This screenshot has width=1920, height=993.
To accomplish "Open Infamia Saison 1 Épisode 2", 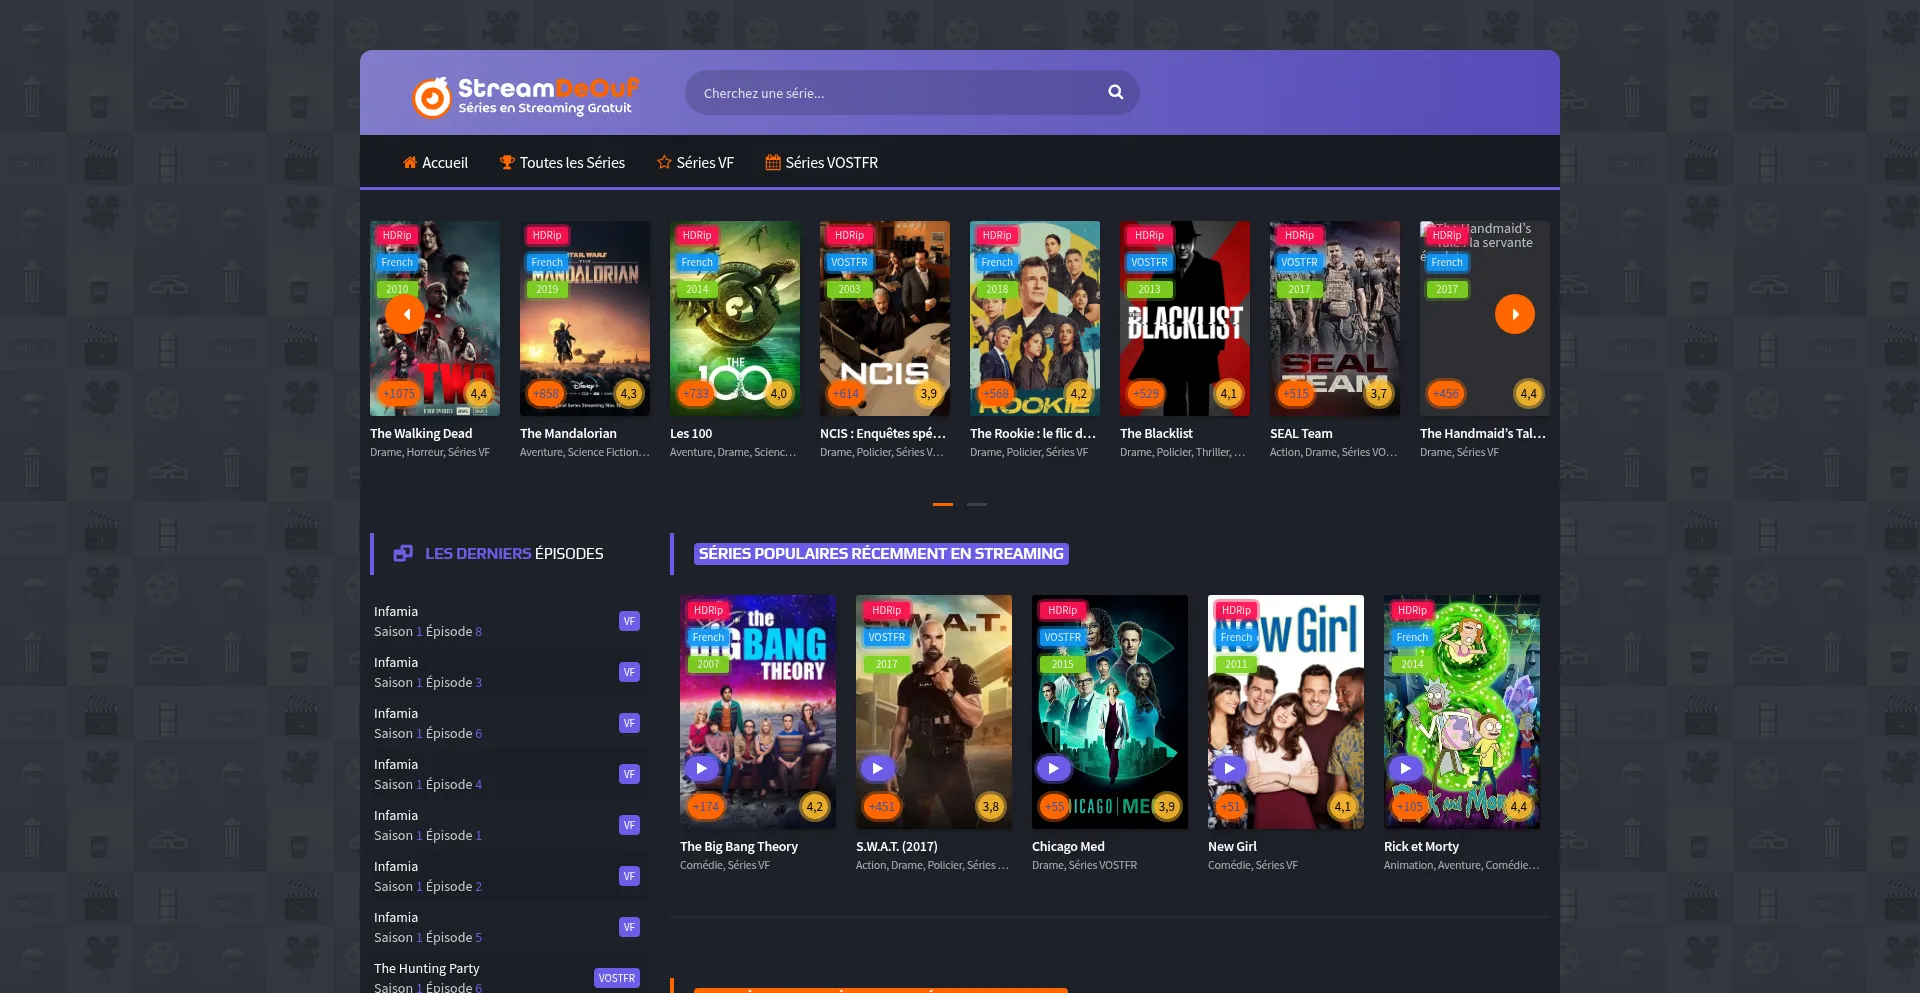I will tap(508, 876).
